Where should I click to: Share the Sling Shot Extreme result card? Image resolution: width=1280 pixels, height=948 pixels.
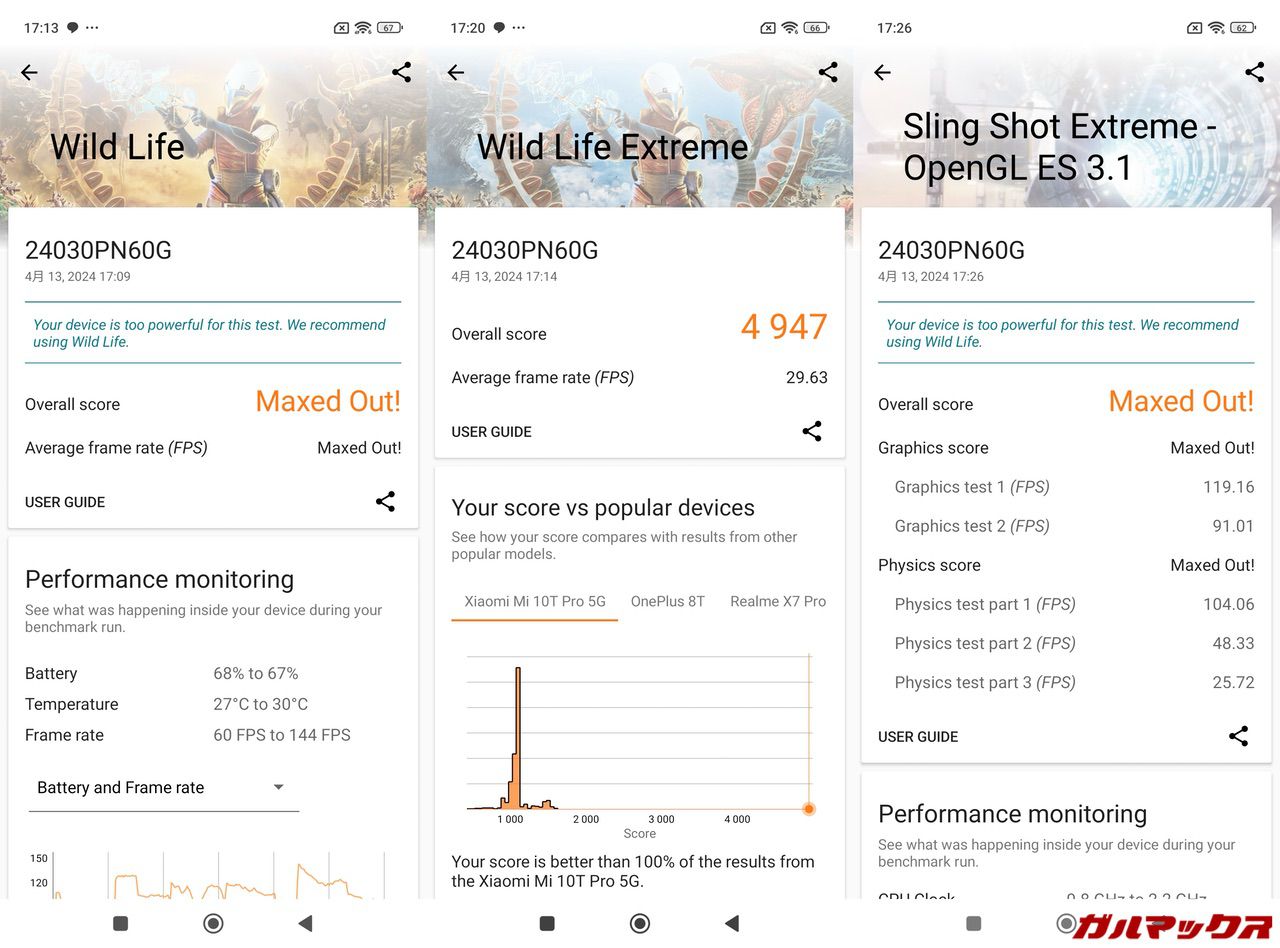(x=1238, y=736)
